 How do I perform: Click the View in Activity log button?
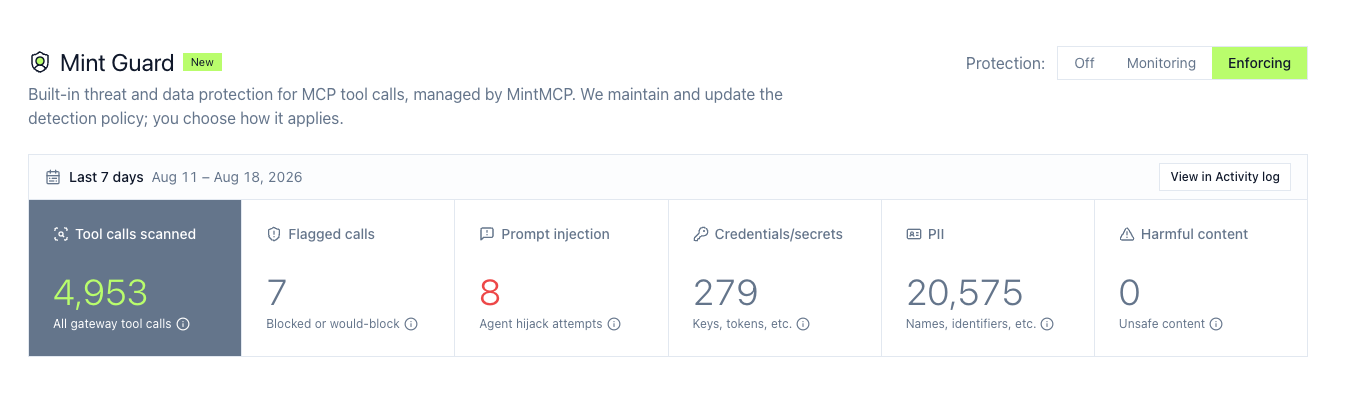1225,177
